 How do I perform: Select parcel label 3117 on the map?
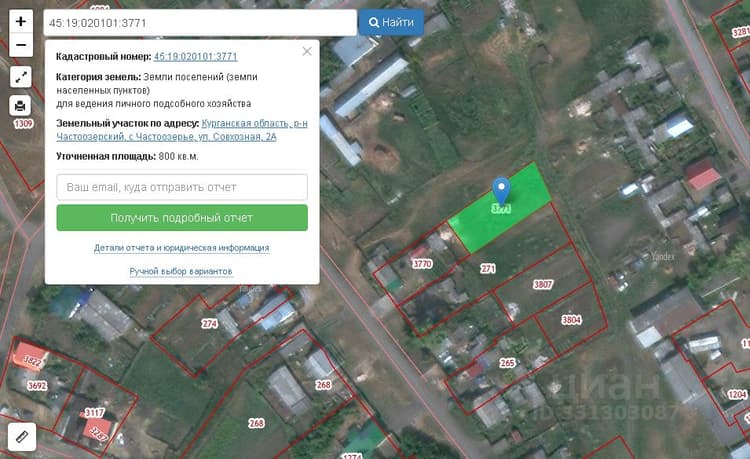pos(95,413)
